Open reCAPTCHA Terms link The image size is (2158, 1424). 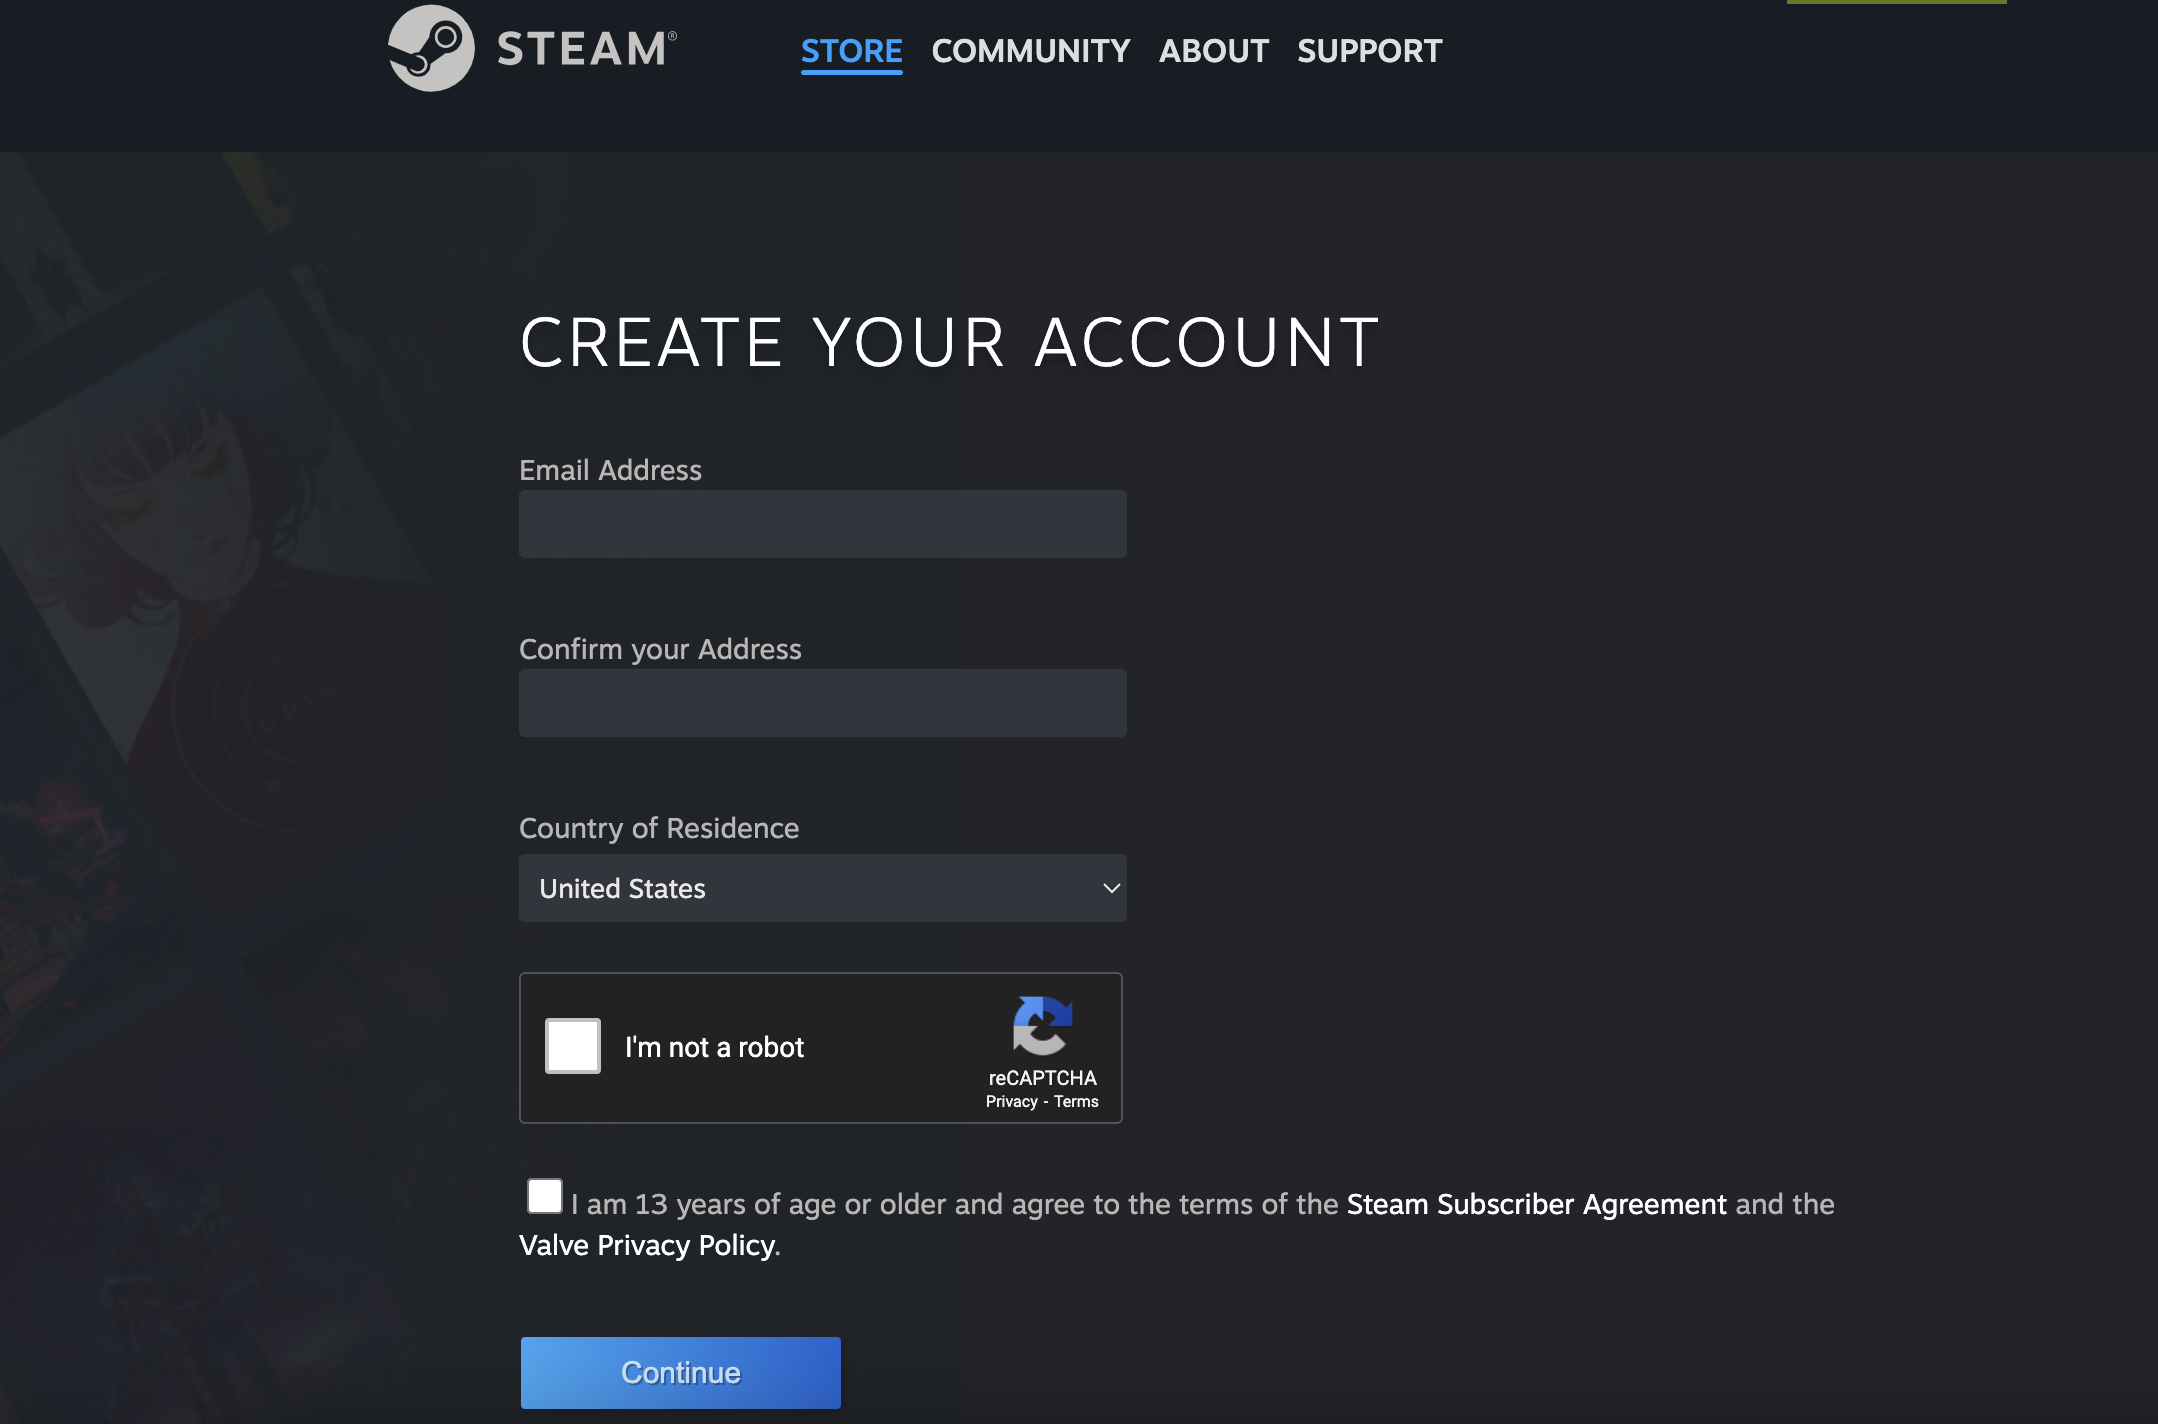tap(1076, 1101)
